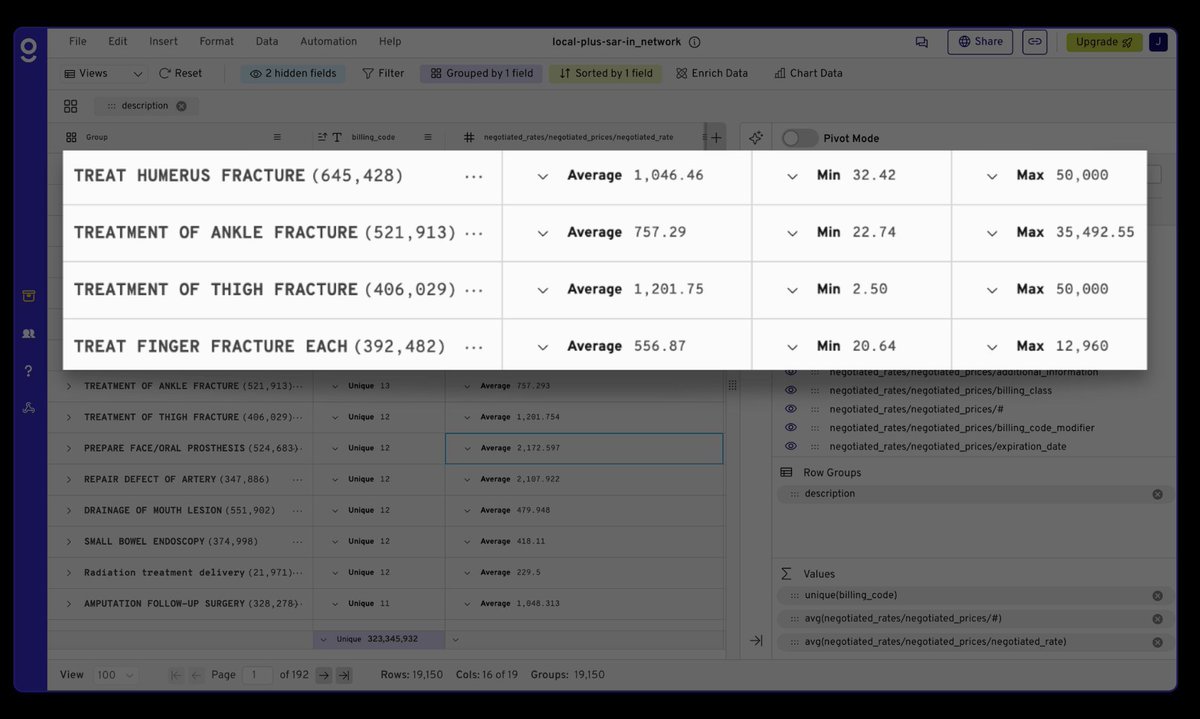Open Sorted by 1 field settings
Viewport: 1200px width, 719px height.
click(605, 73)
